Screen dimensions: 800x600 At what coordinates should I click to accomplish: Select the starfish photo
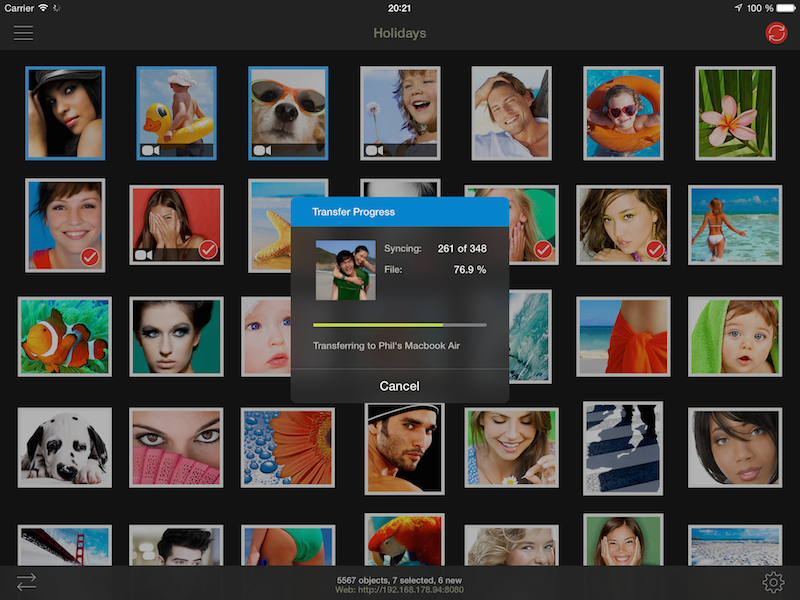pos(269,225)
